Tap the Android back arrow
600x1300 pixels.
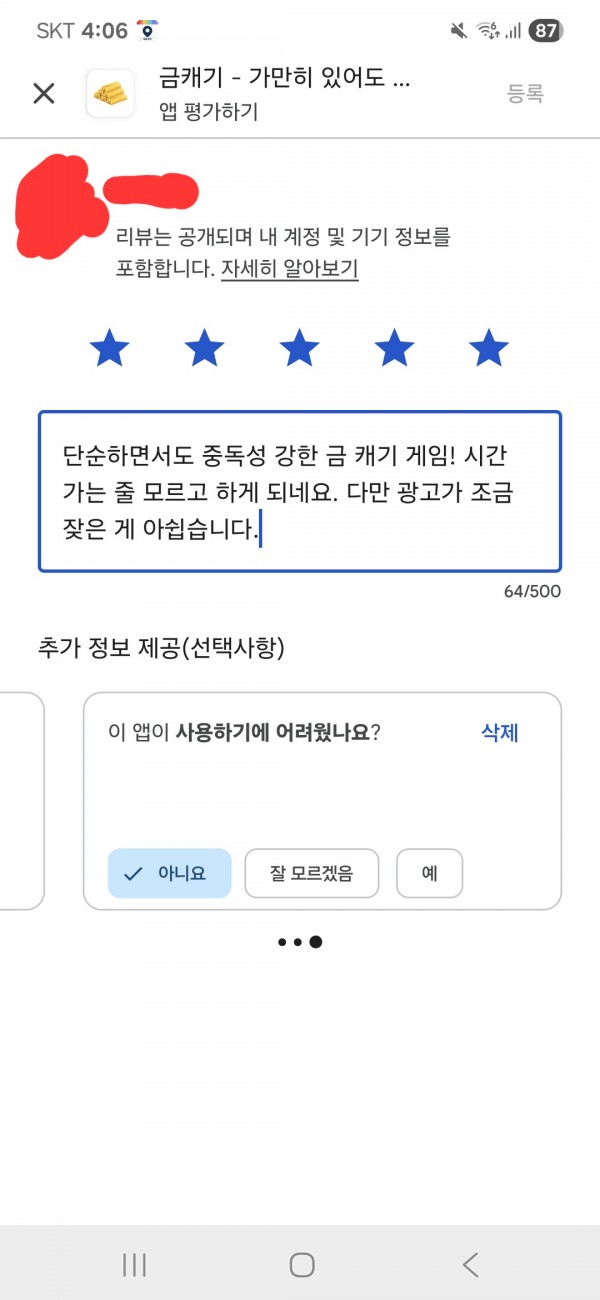(470, 1265)
